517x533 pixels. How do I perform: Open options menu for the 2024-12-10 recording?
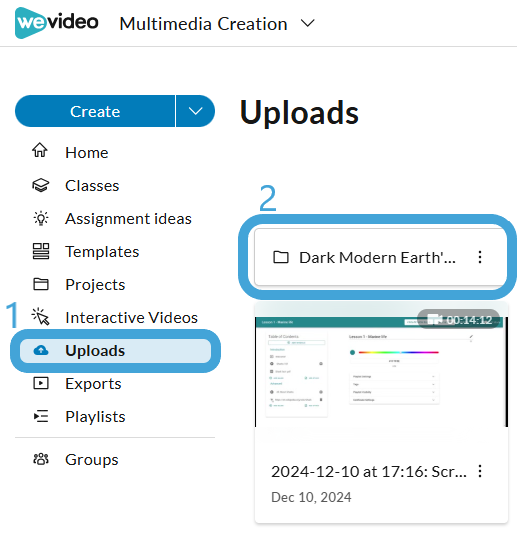click(x=480, y=471)
